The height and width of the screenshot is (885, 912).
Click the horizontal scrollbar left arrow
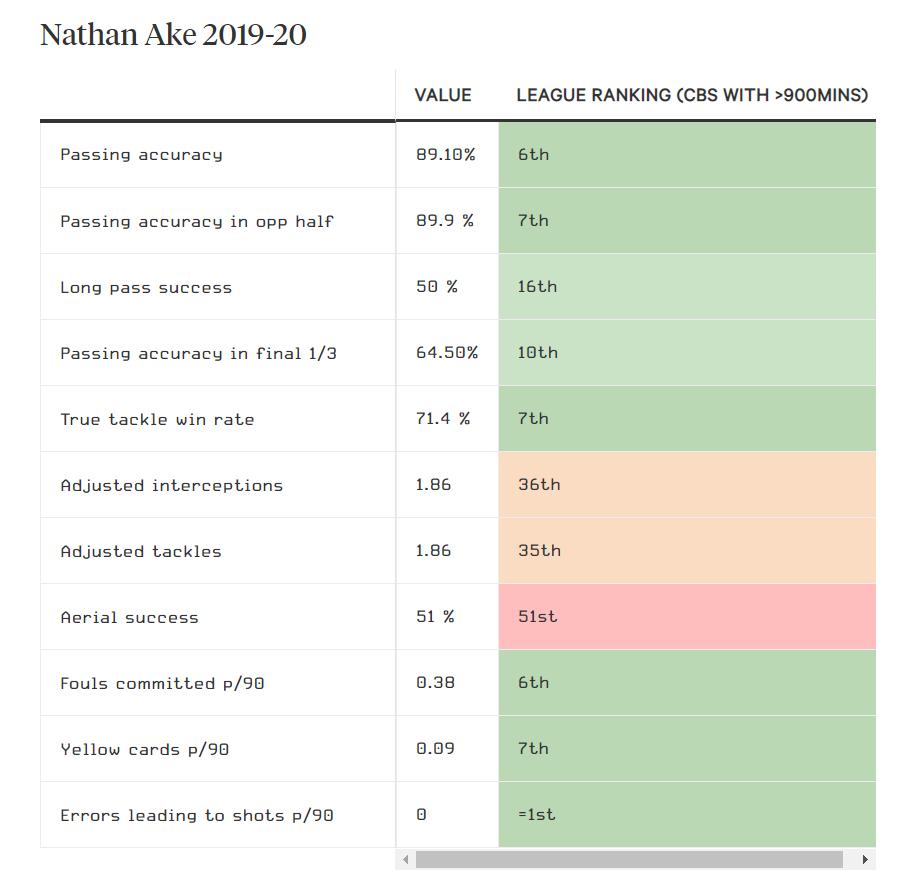tap(405, 860)
